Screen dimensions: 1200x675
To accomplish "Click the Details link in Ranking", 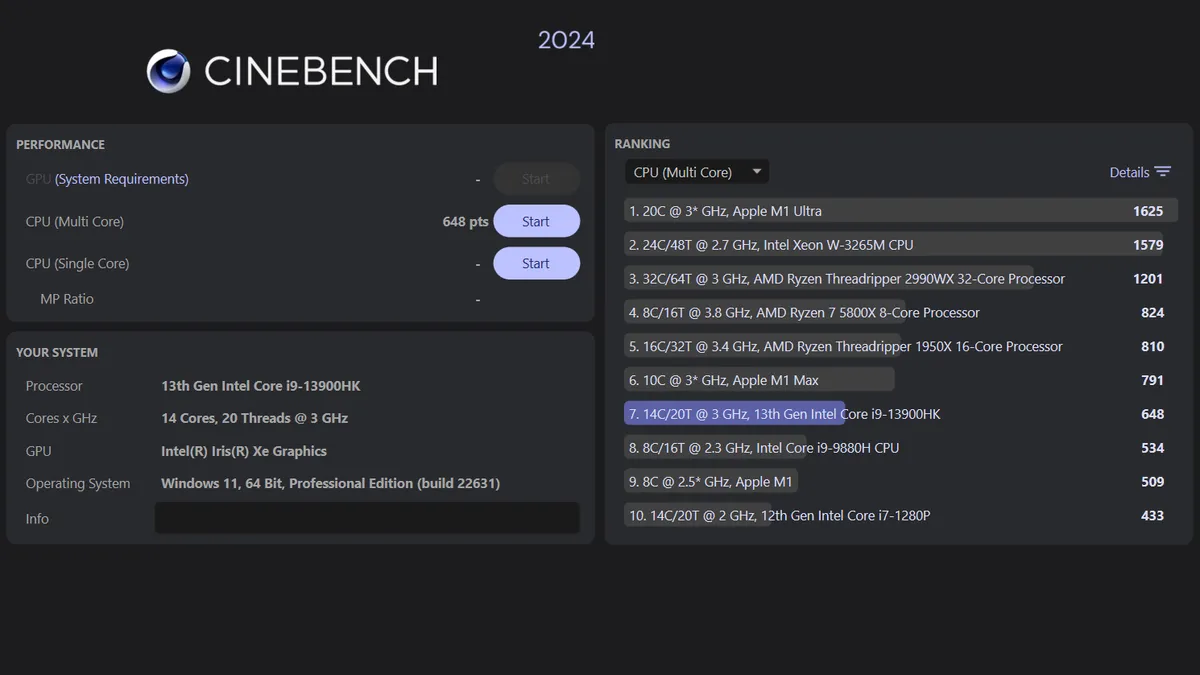I will [x=1129, y=172].
